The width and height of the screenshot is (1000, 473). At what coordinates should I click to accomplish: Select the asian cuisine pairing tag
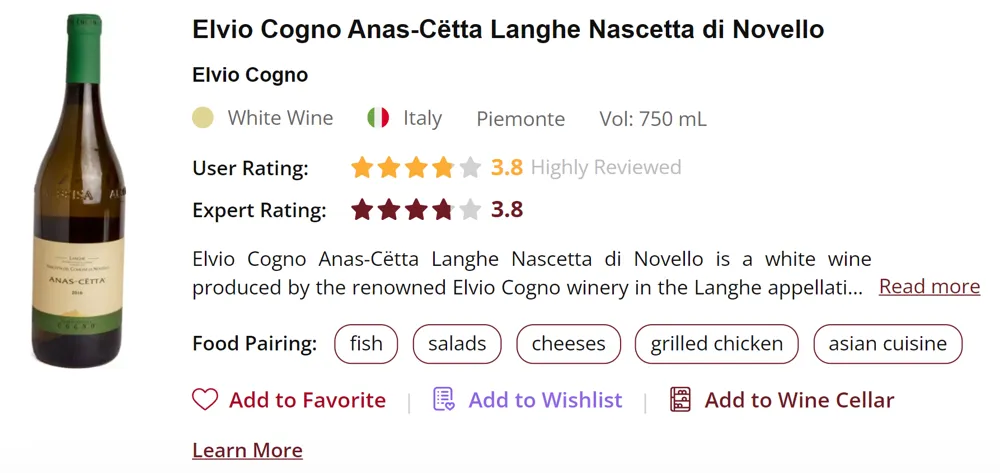[887, 344]
